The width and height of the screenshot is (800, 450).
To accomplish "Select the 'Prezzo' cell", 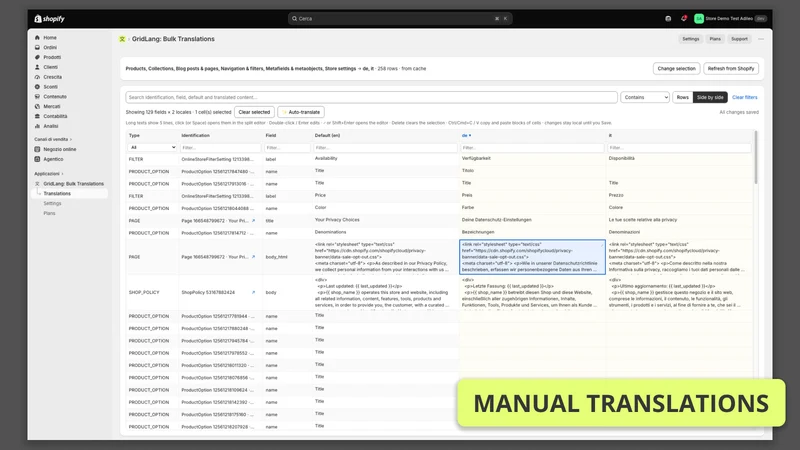I will click(679, 196).
